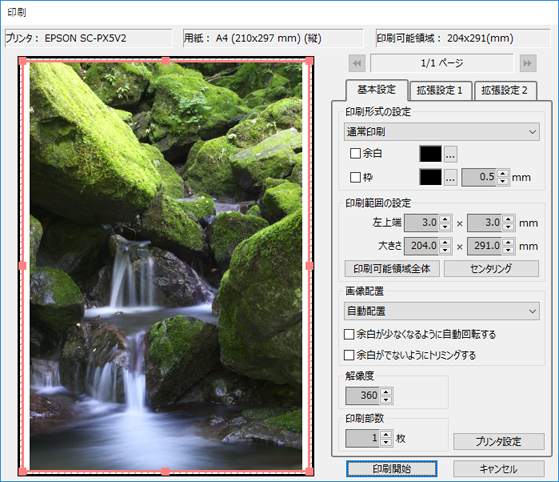Open the 自動配置 image placement dropdown
Screen dimensions: 559x482
[x=442, y=311]
